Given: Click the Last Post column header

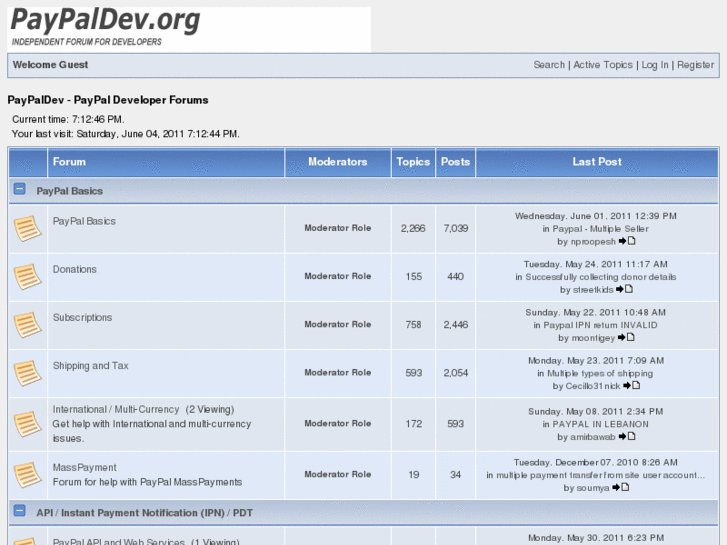Looking at the screenshot, I should point(597,162).
